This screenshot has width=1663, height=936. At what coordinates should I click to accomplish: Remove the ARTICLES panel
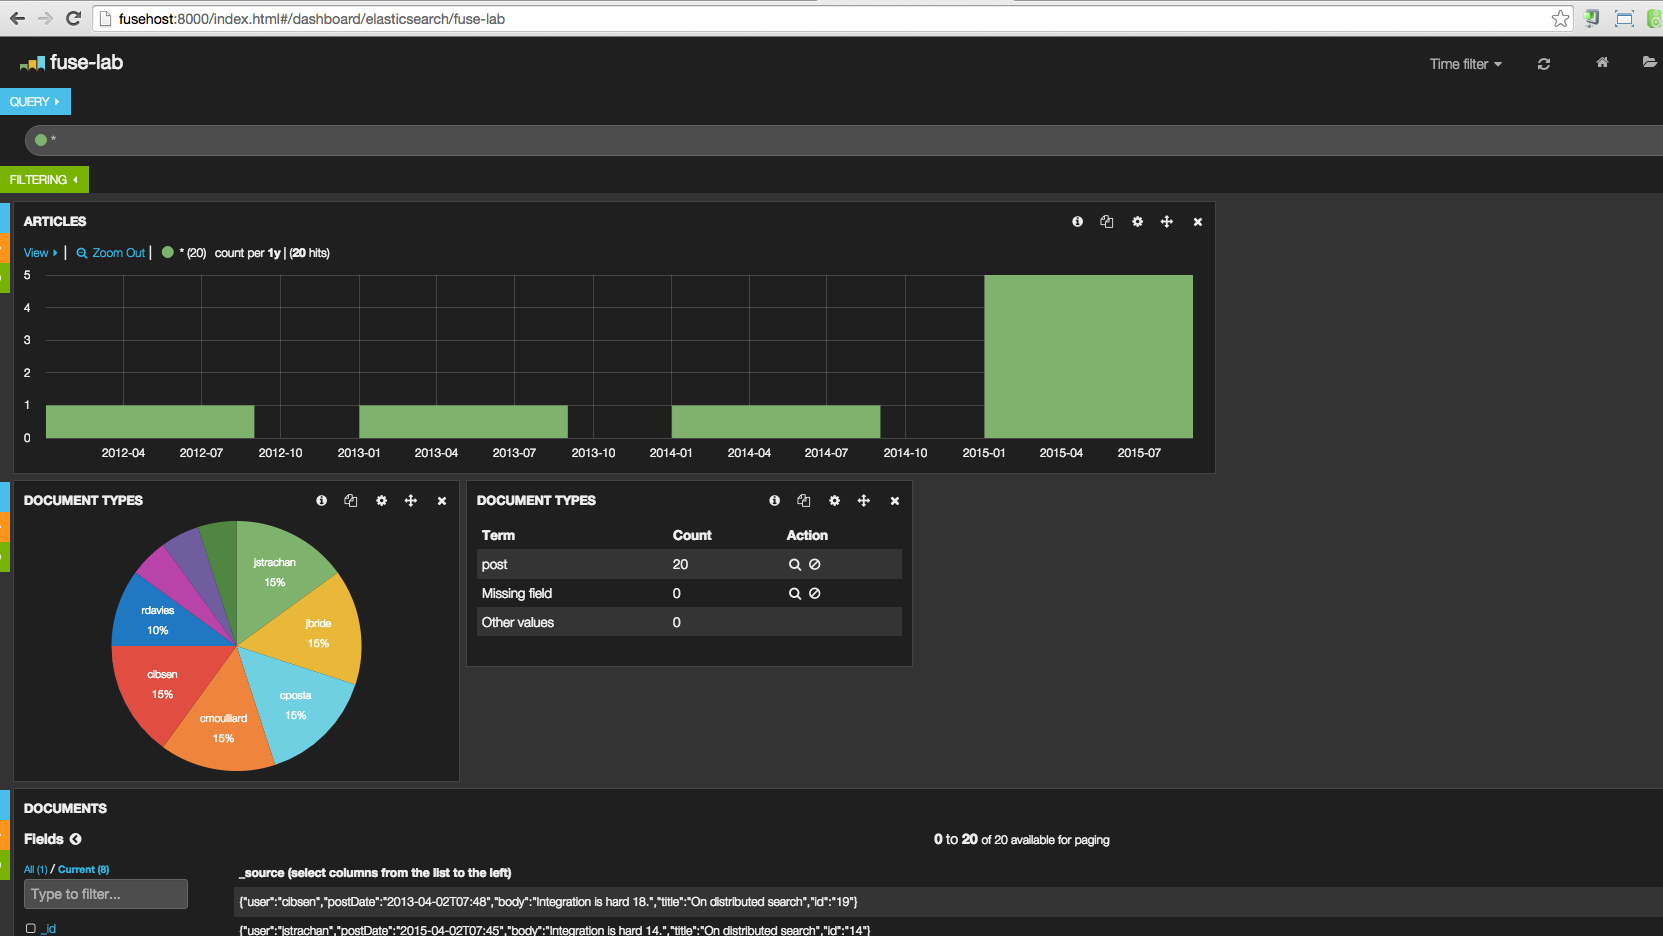coord(1198,222)
